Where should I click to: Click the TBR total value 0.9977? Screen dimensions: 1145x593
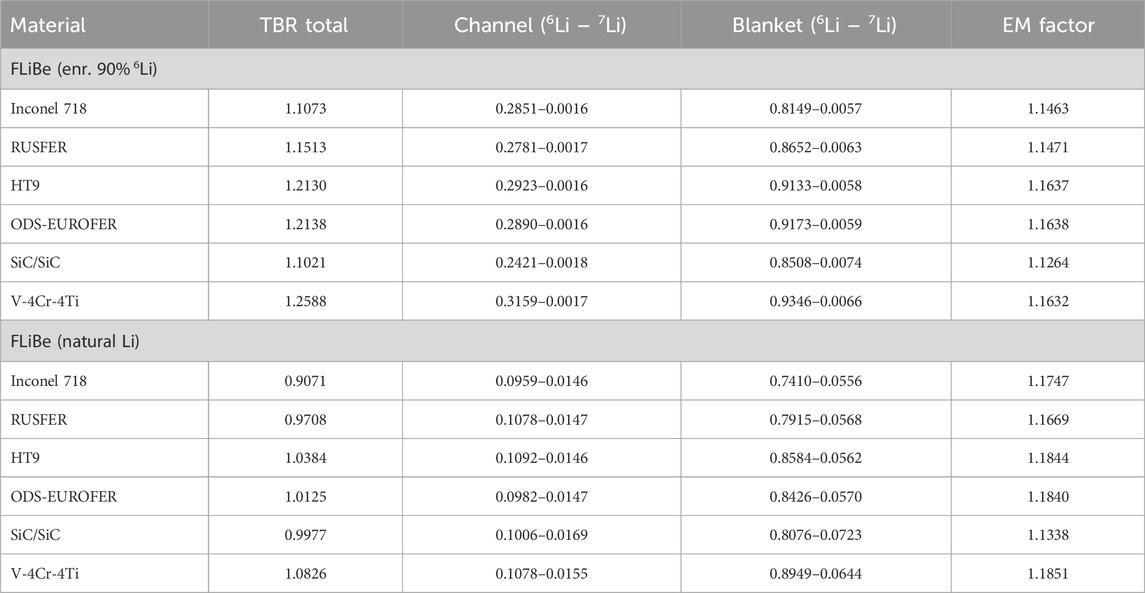(x=305, y=535)
